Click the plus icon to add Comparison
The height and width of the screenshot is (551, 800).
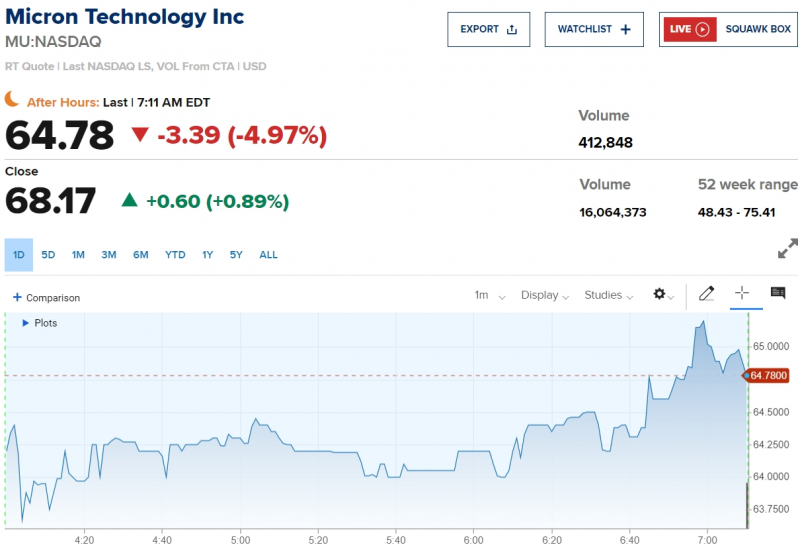click(16, 298)
